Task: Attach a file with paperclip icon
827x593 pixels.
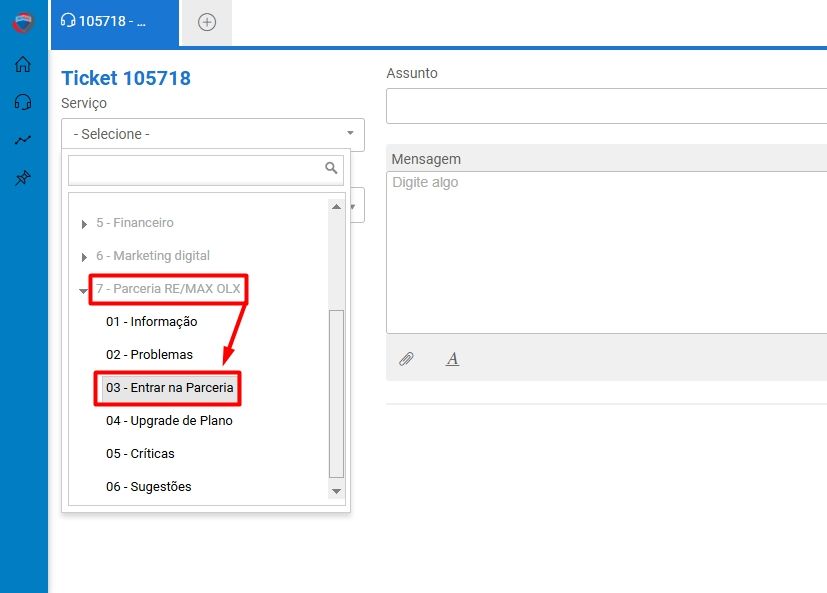Action: pyautogui.click(x=406, y=359)
